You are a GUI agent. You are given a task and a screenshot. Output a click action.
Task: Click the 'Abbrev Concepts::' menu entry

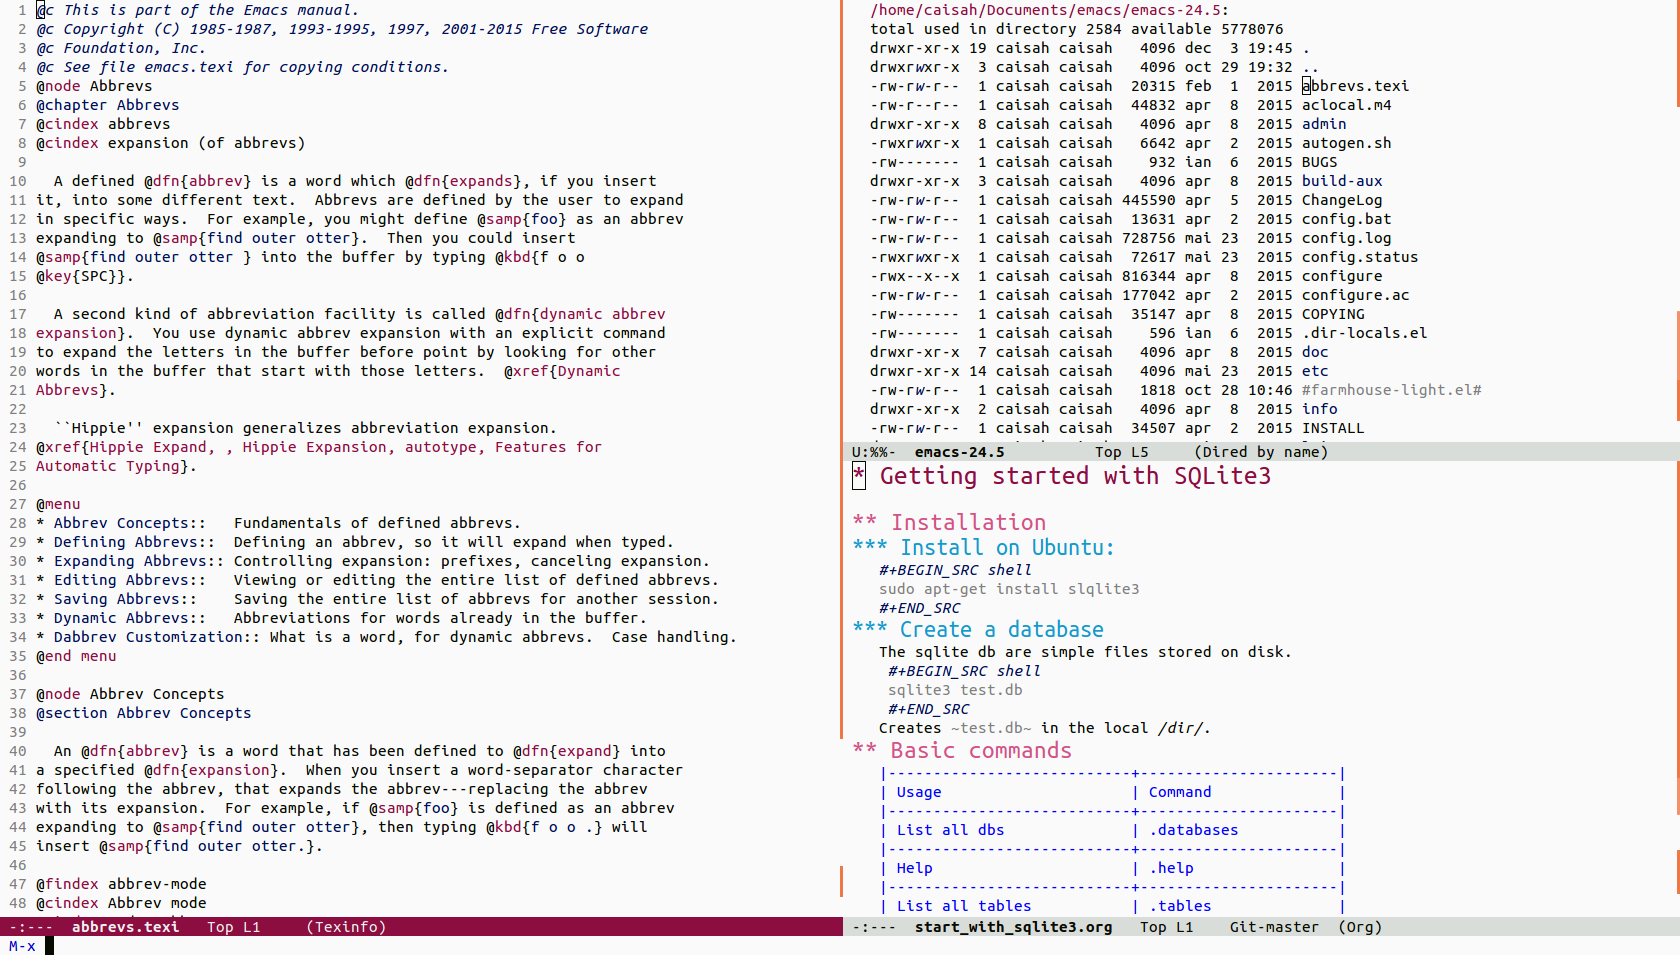tap(130, 523)
